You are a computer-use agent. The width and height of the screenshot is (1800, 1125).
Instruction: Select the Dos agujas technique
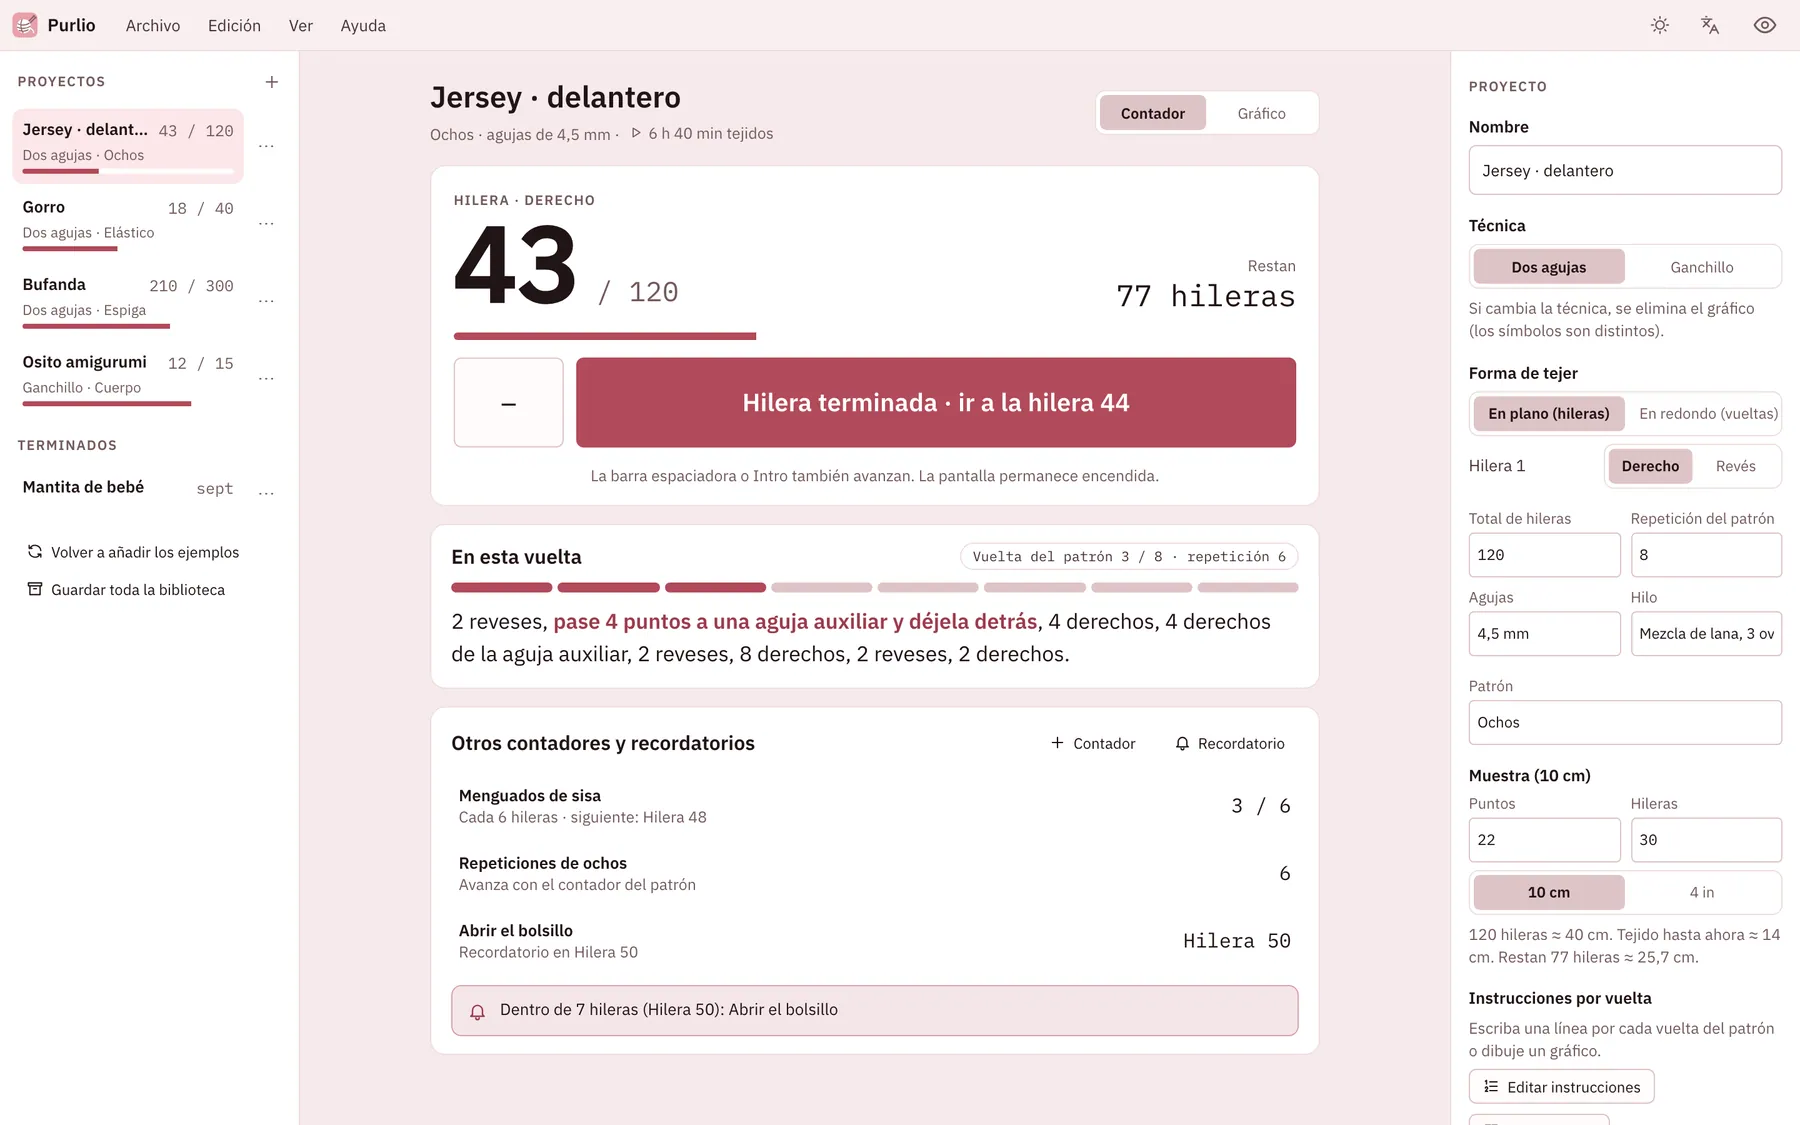point(1549,267)
